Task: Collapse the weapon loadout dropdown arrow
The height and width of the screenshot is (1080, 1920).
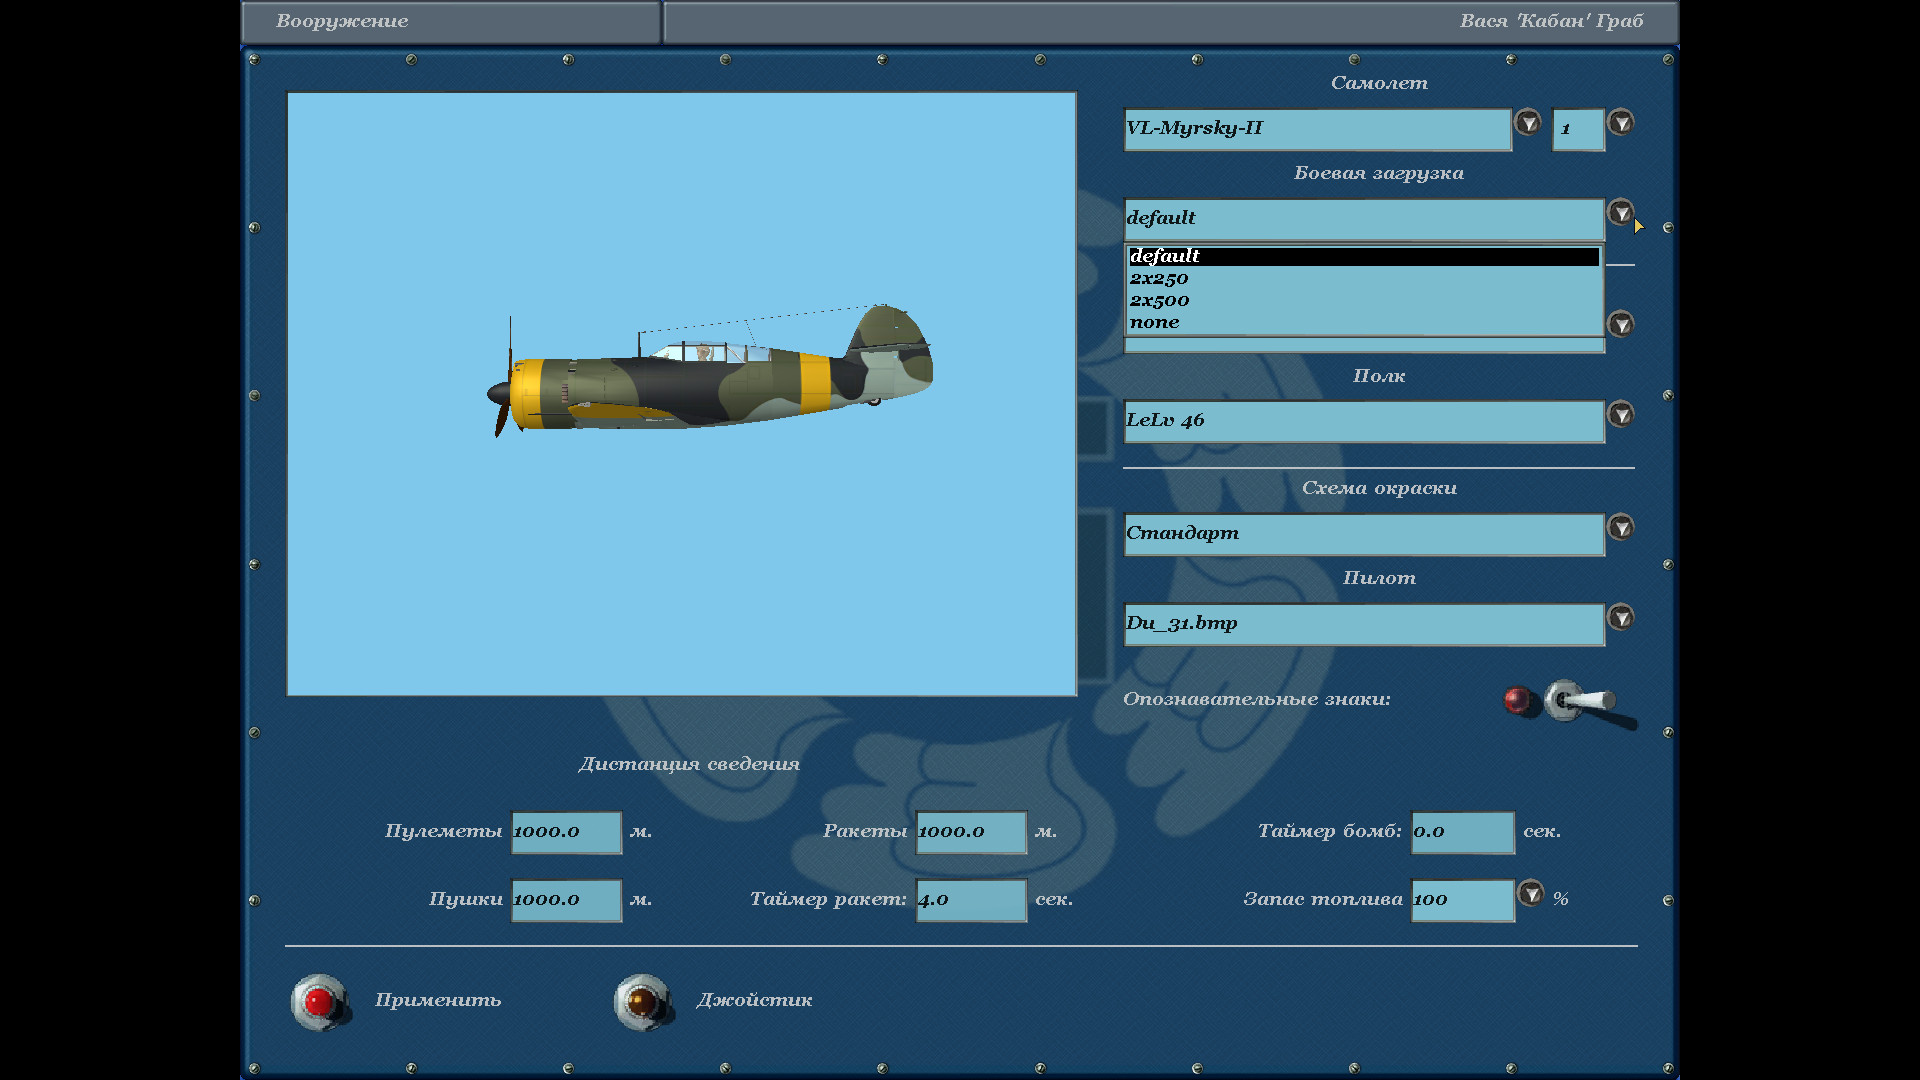Action: [1620, 213]
